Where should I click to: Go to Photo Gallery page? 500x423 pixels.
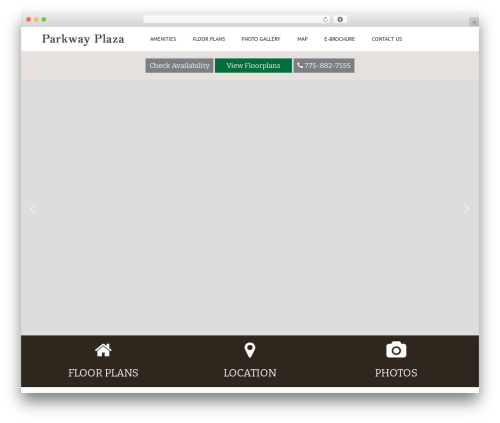coord(261,39)
